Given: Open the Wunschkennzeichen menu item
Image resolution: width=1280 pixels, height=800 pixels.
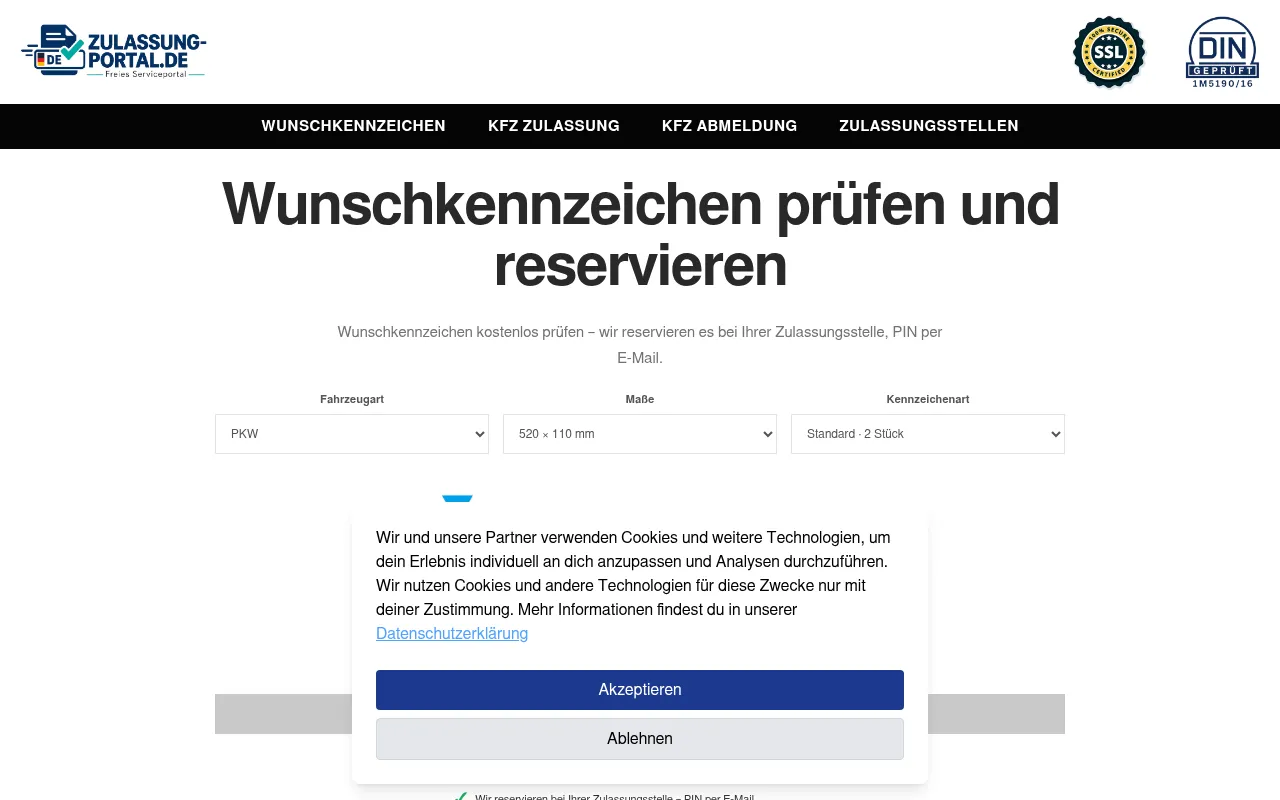Looking at the screenshot, I should tap(353, 126).
